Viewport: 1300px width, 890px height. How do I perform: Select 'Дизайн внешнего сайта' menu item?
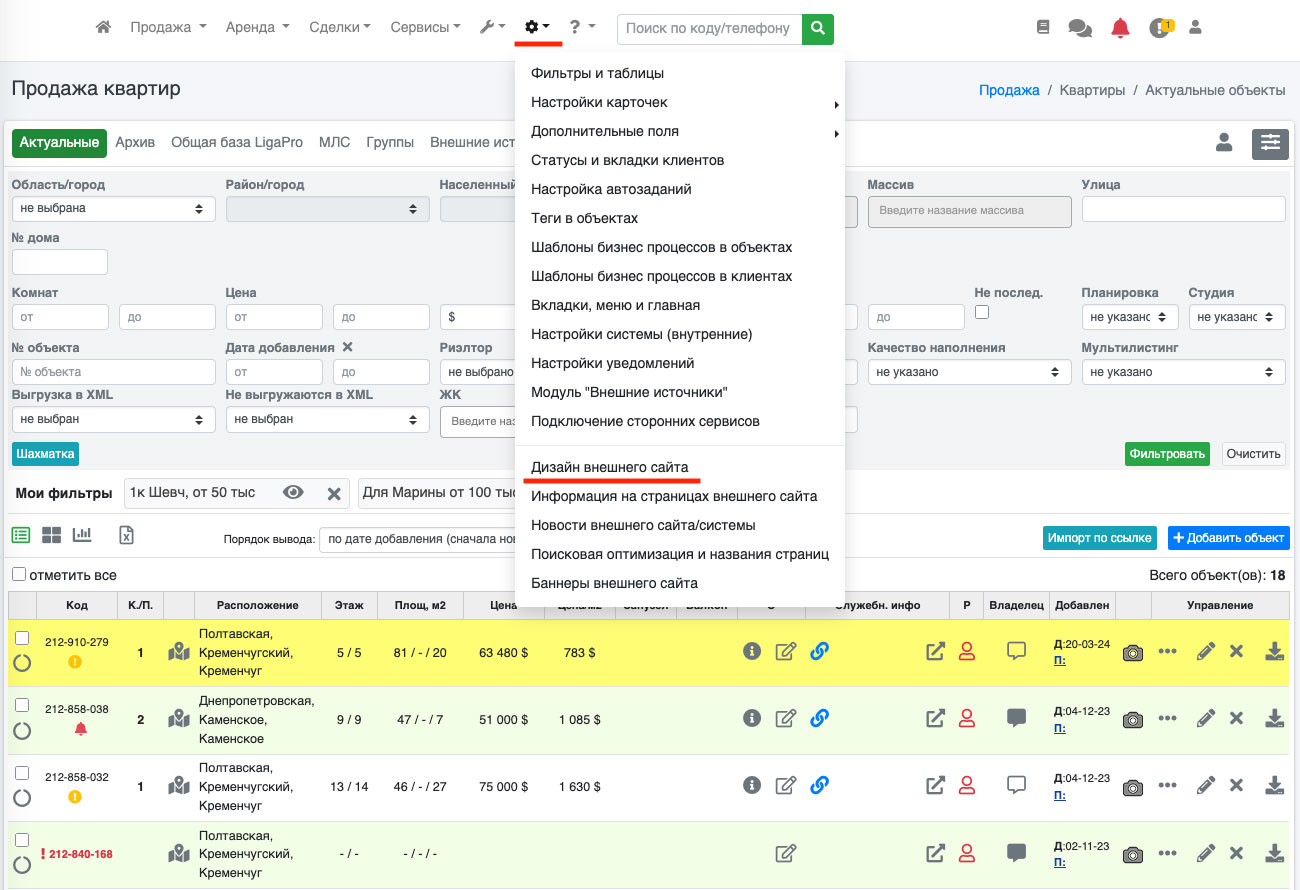tap(609, 467)
